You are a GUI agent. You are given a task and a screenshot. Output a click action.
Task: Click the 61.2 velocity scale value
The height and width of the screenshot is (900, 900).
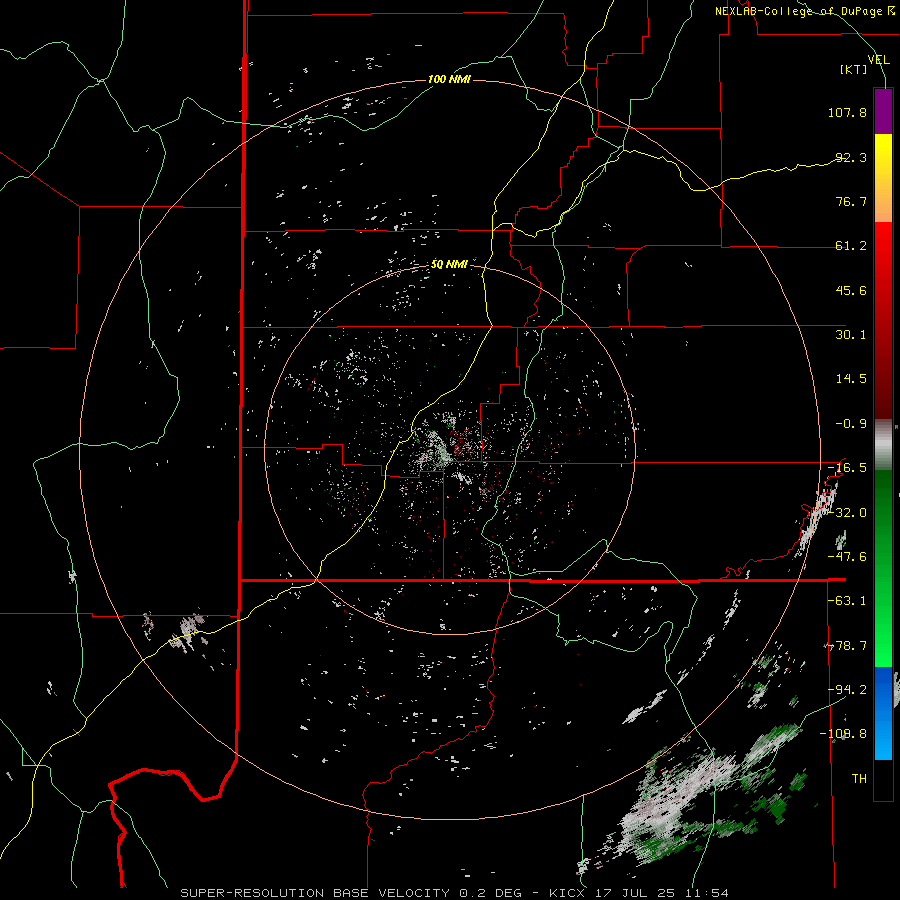click(851, 246)
